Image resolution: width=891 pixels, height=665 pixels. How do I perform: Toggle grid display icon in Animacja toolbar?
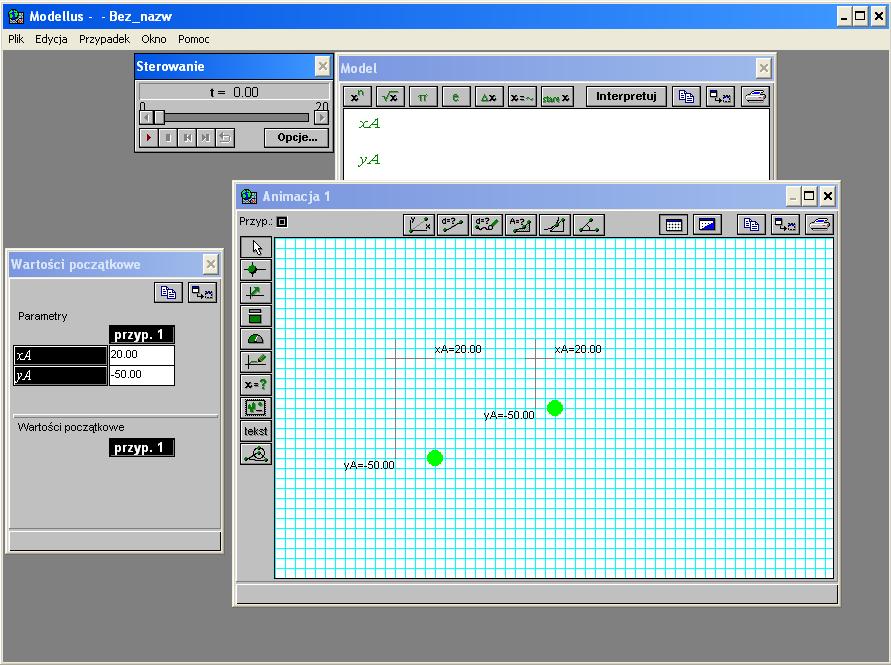[x=673, y=225]
